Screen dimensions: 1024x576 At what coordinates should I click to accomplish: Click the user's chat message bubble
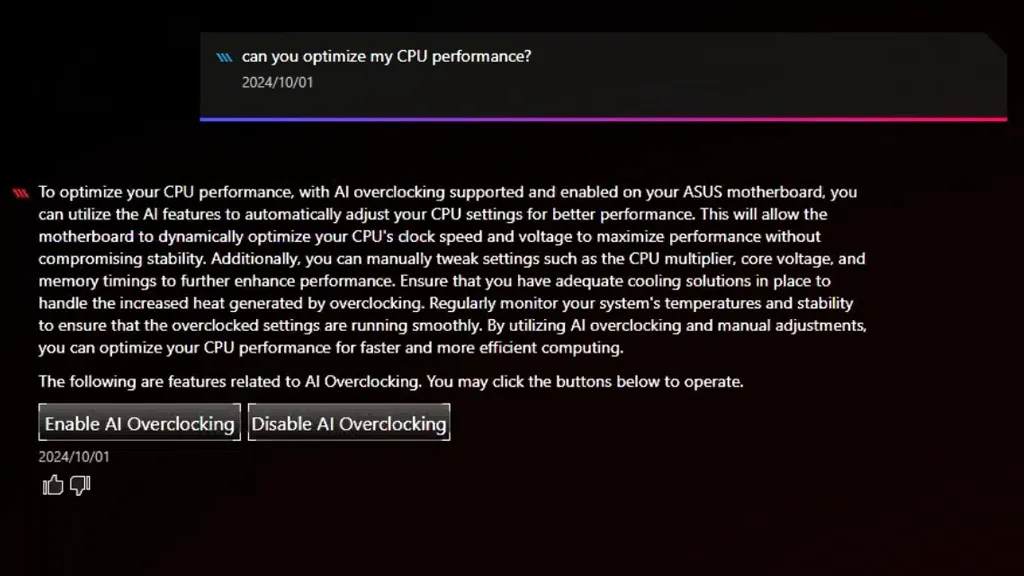tap(600, 70)
